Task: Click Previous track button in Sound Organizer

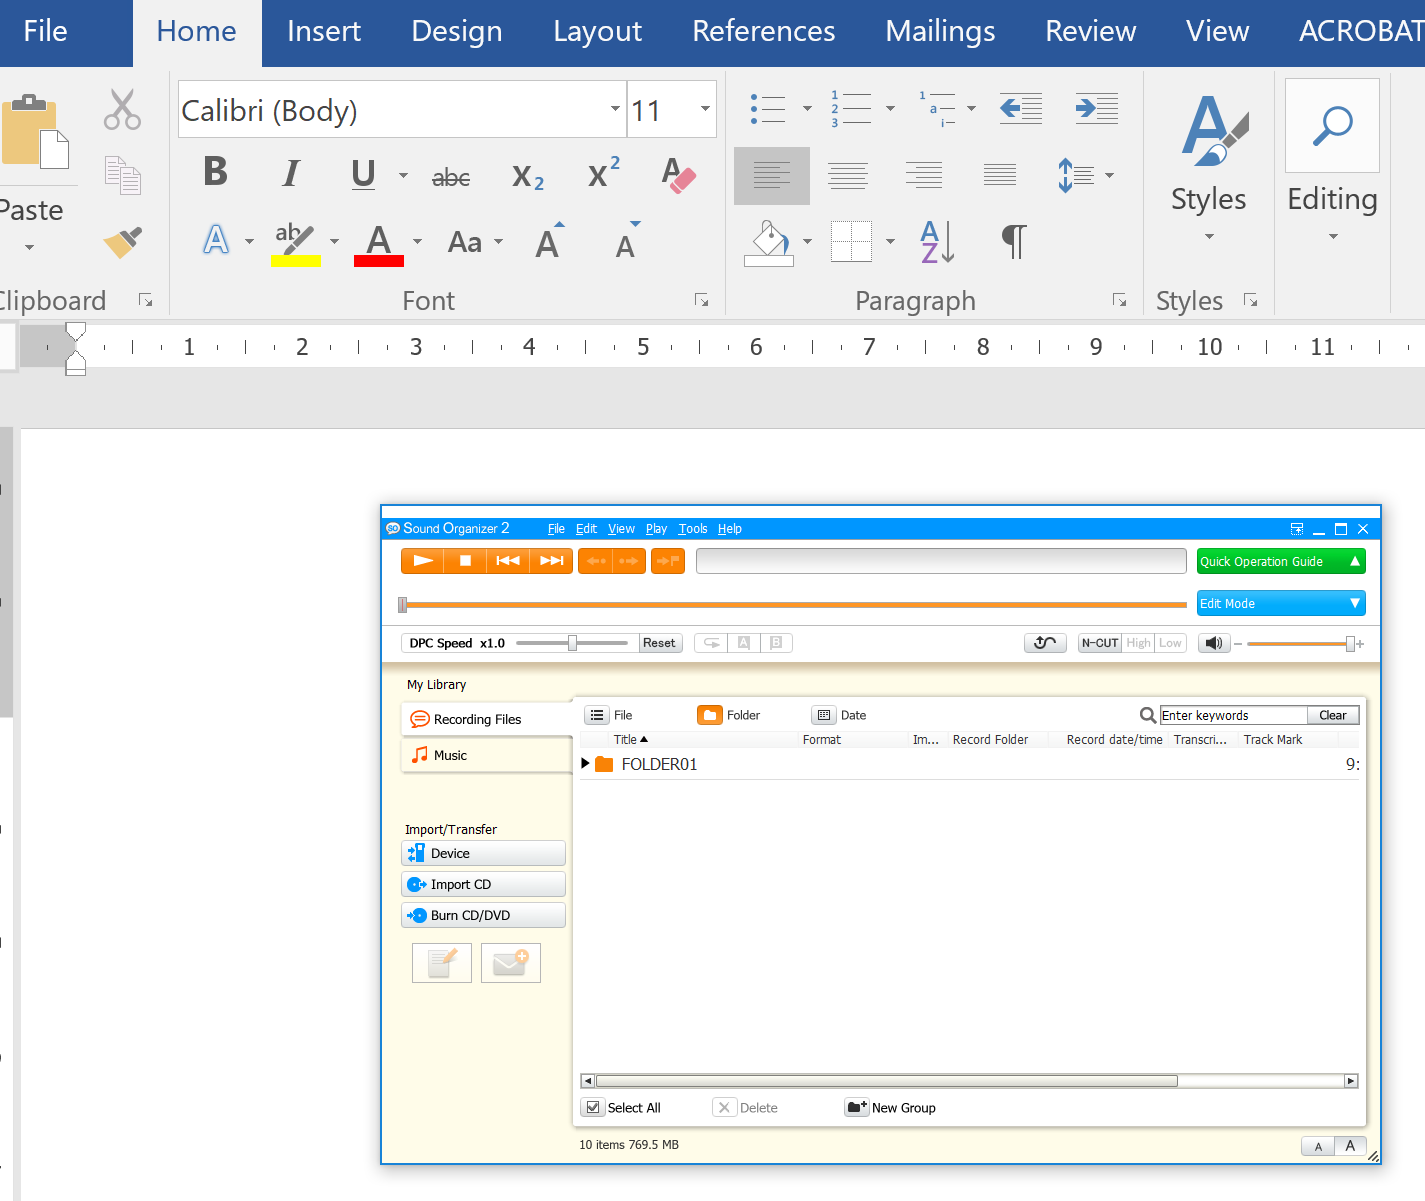Action: (508, 561)
